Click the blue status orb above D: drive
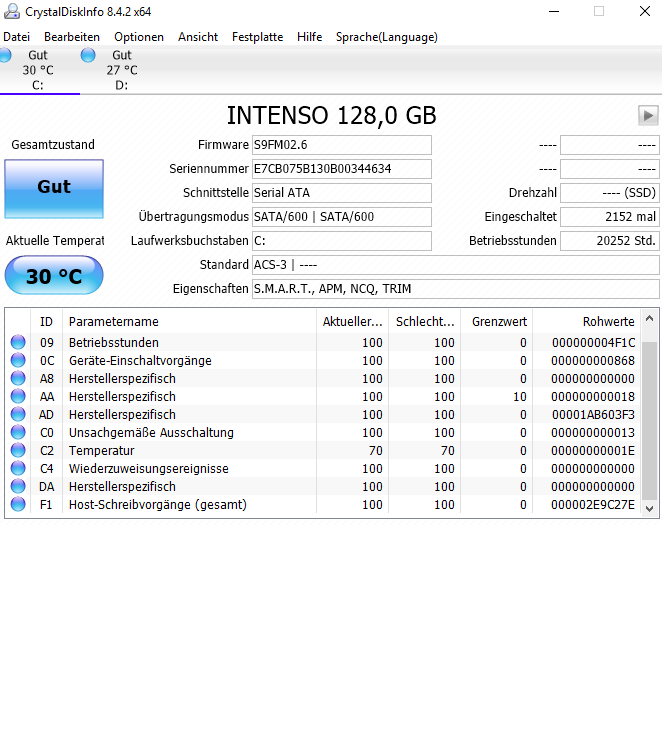 88,55
